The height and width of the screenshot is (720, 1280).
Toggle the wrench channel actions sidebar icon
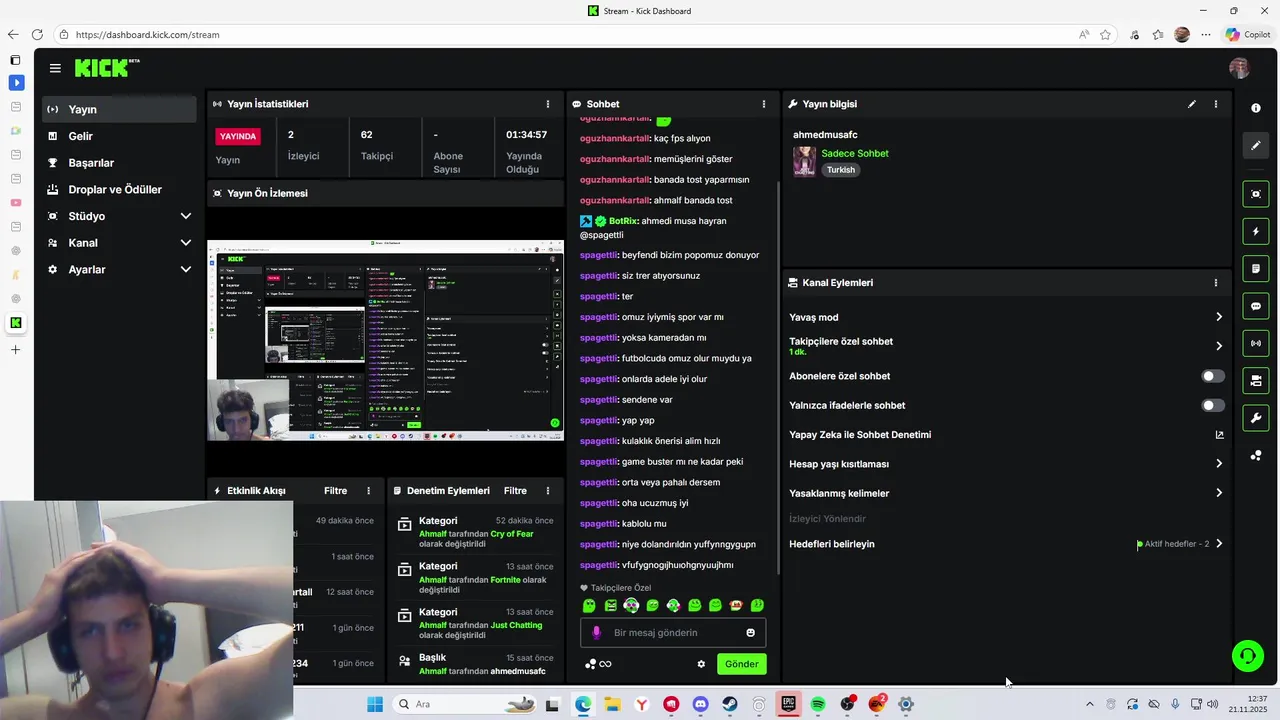1256,418
